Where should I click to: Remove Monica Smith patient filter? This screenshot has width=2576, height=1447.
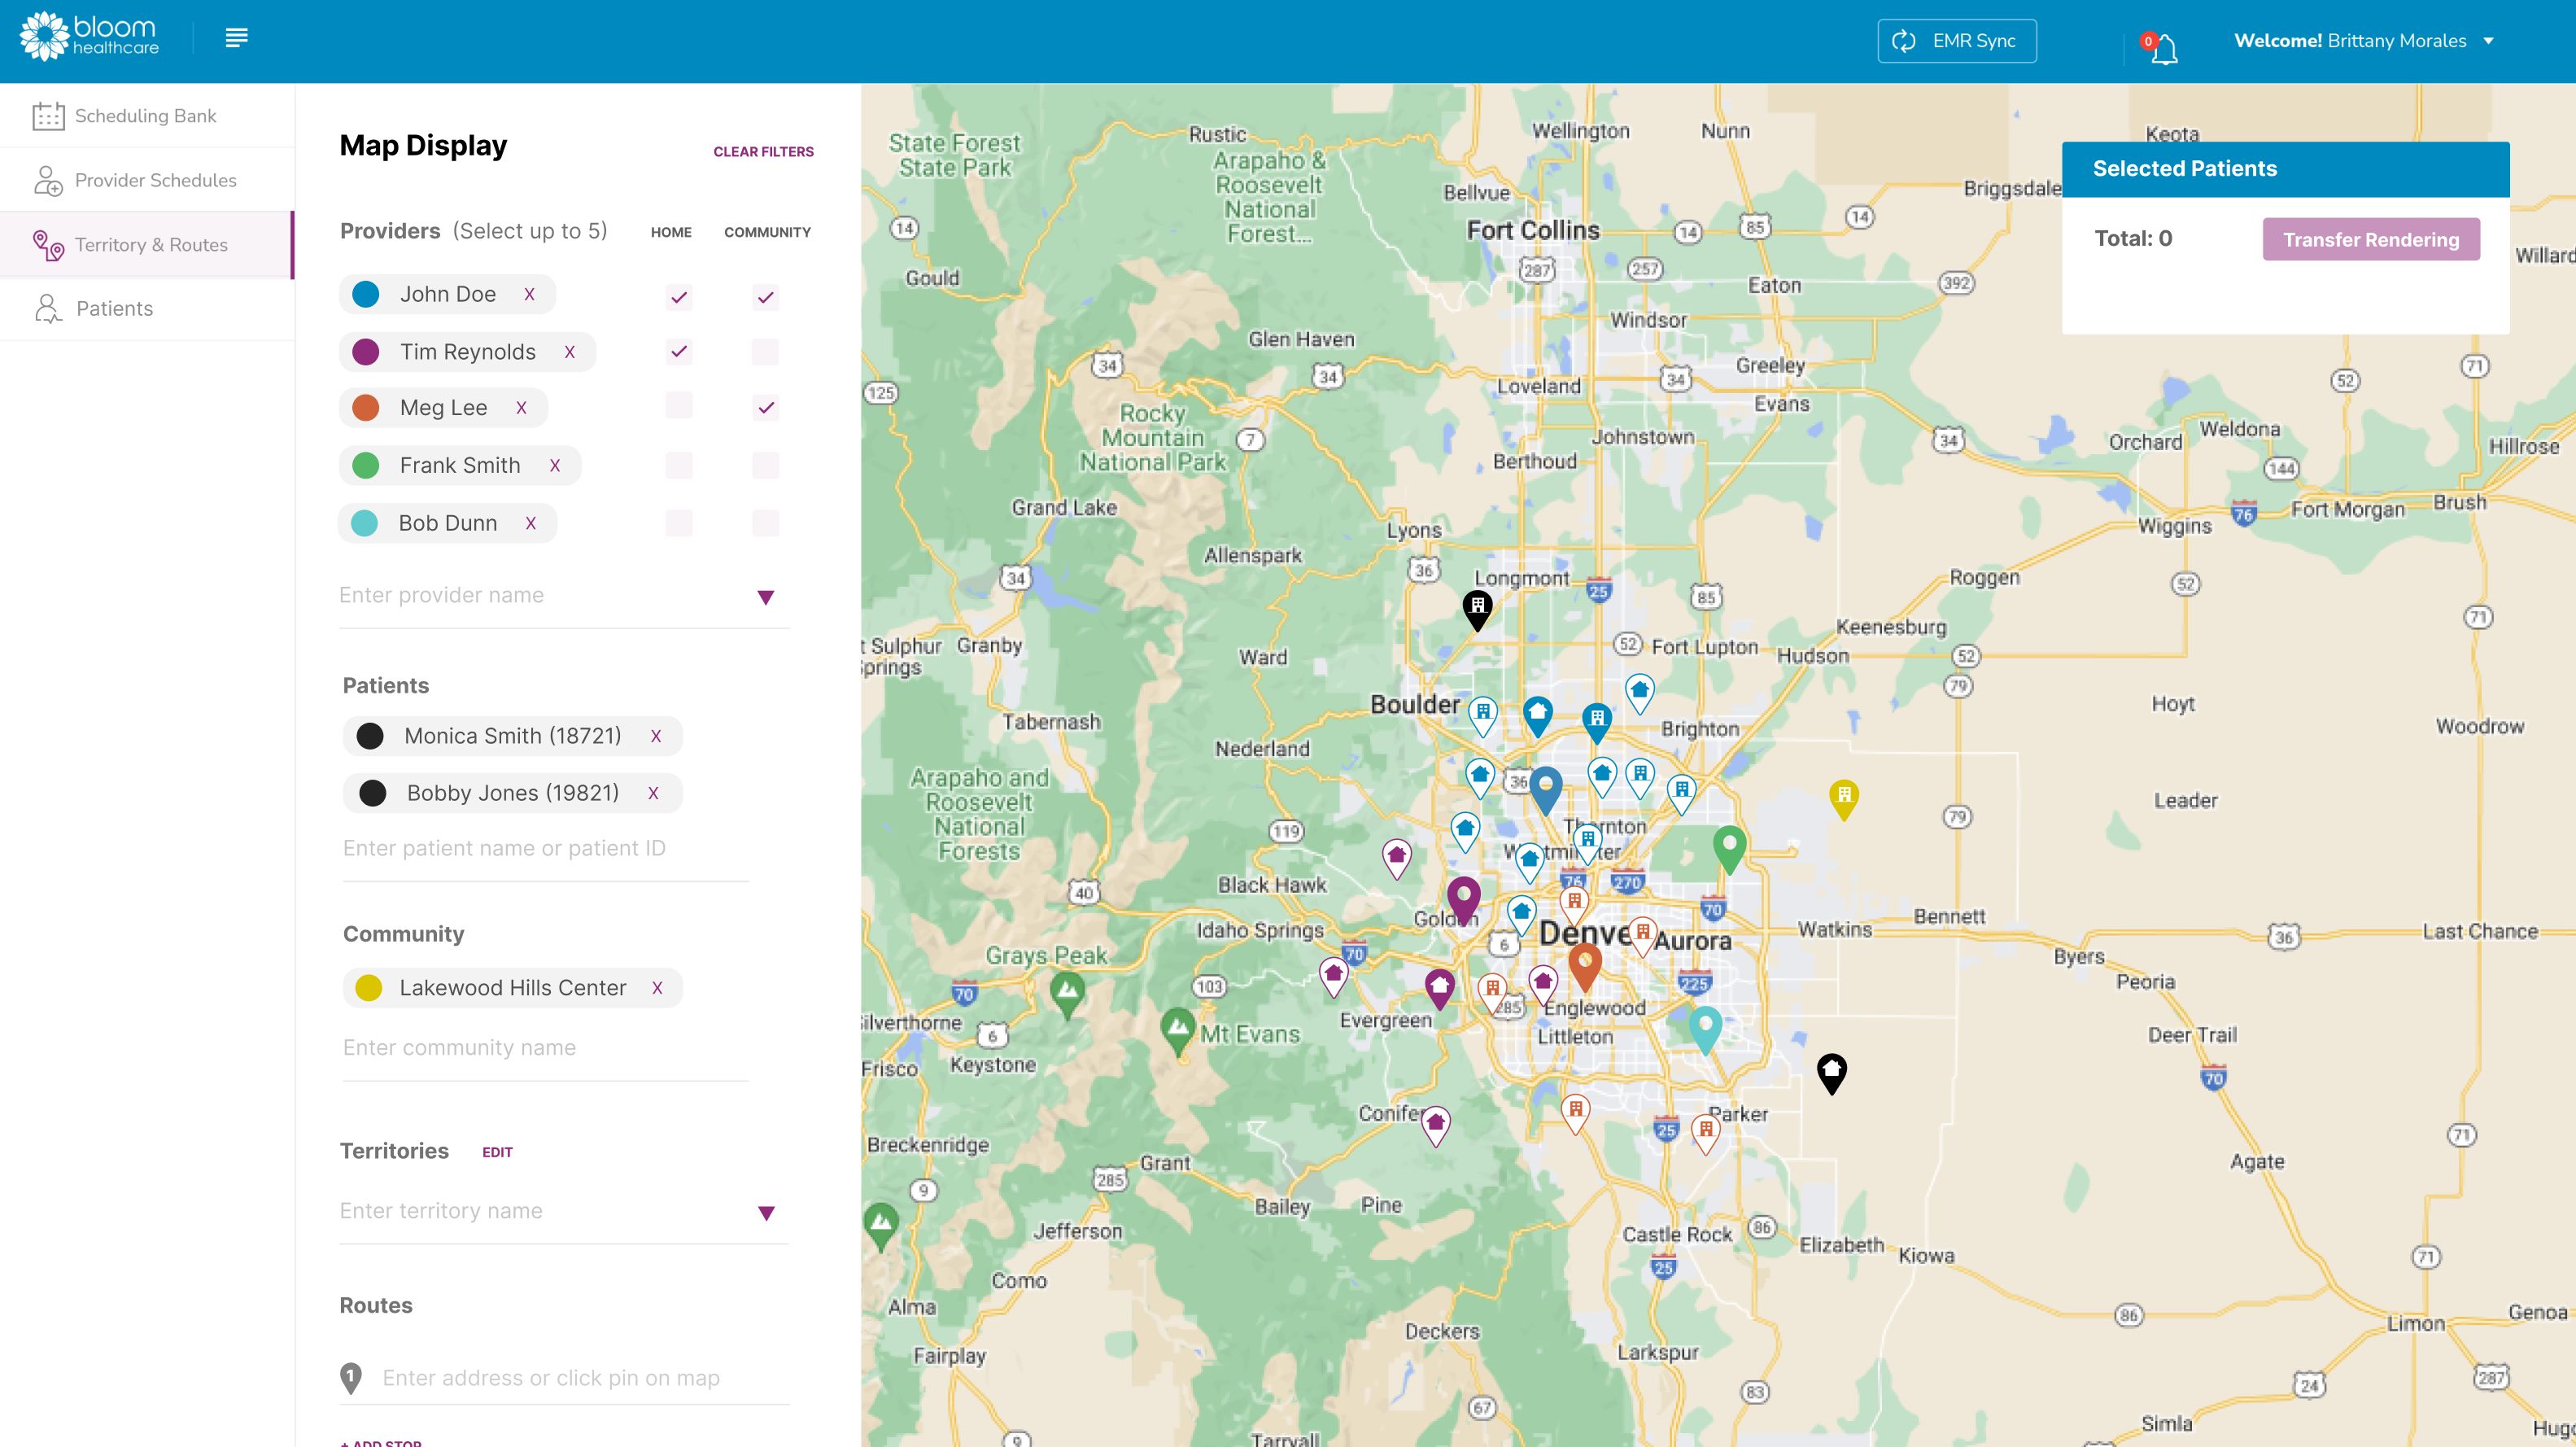tap(656, 736)
